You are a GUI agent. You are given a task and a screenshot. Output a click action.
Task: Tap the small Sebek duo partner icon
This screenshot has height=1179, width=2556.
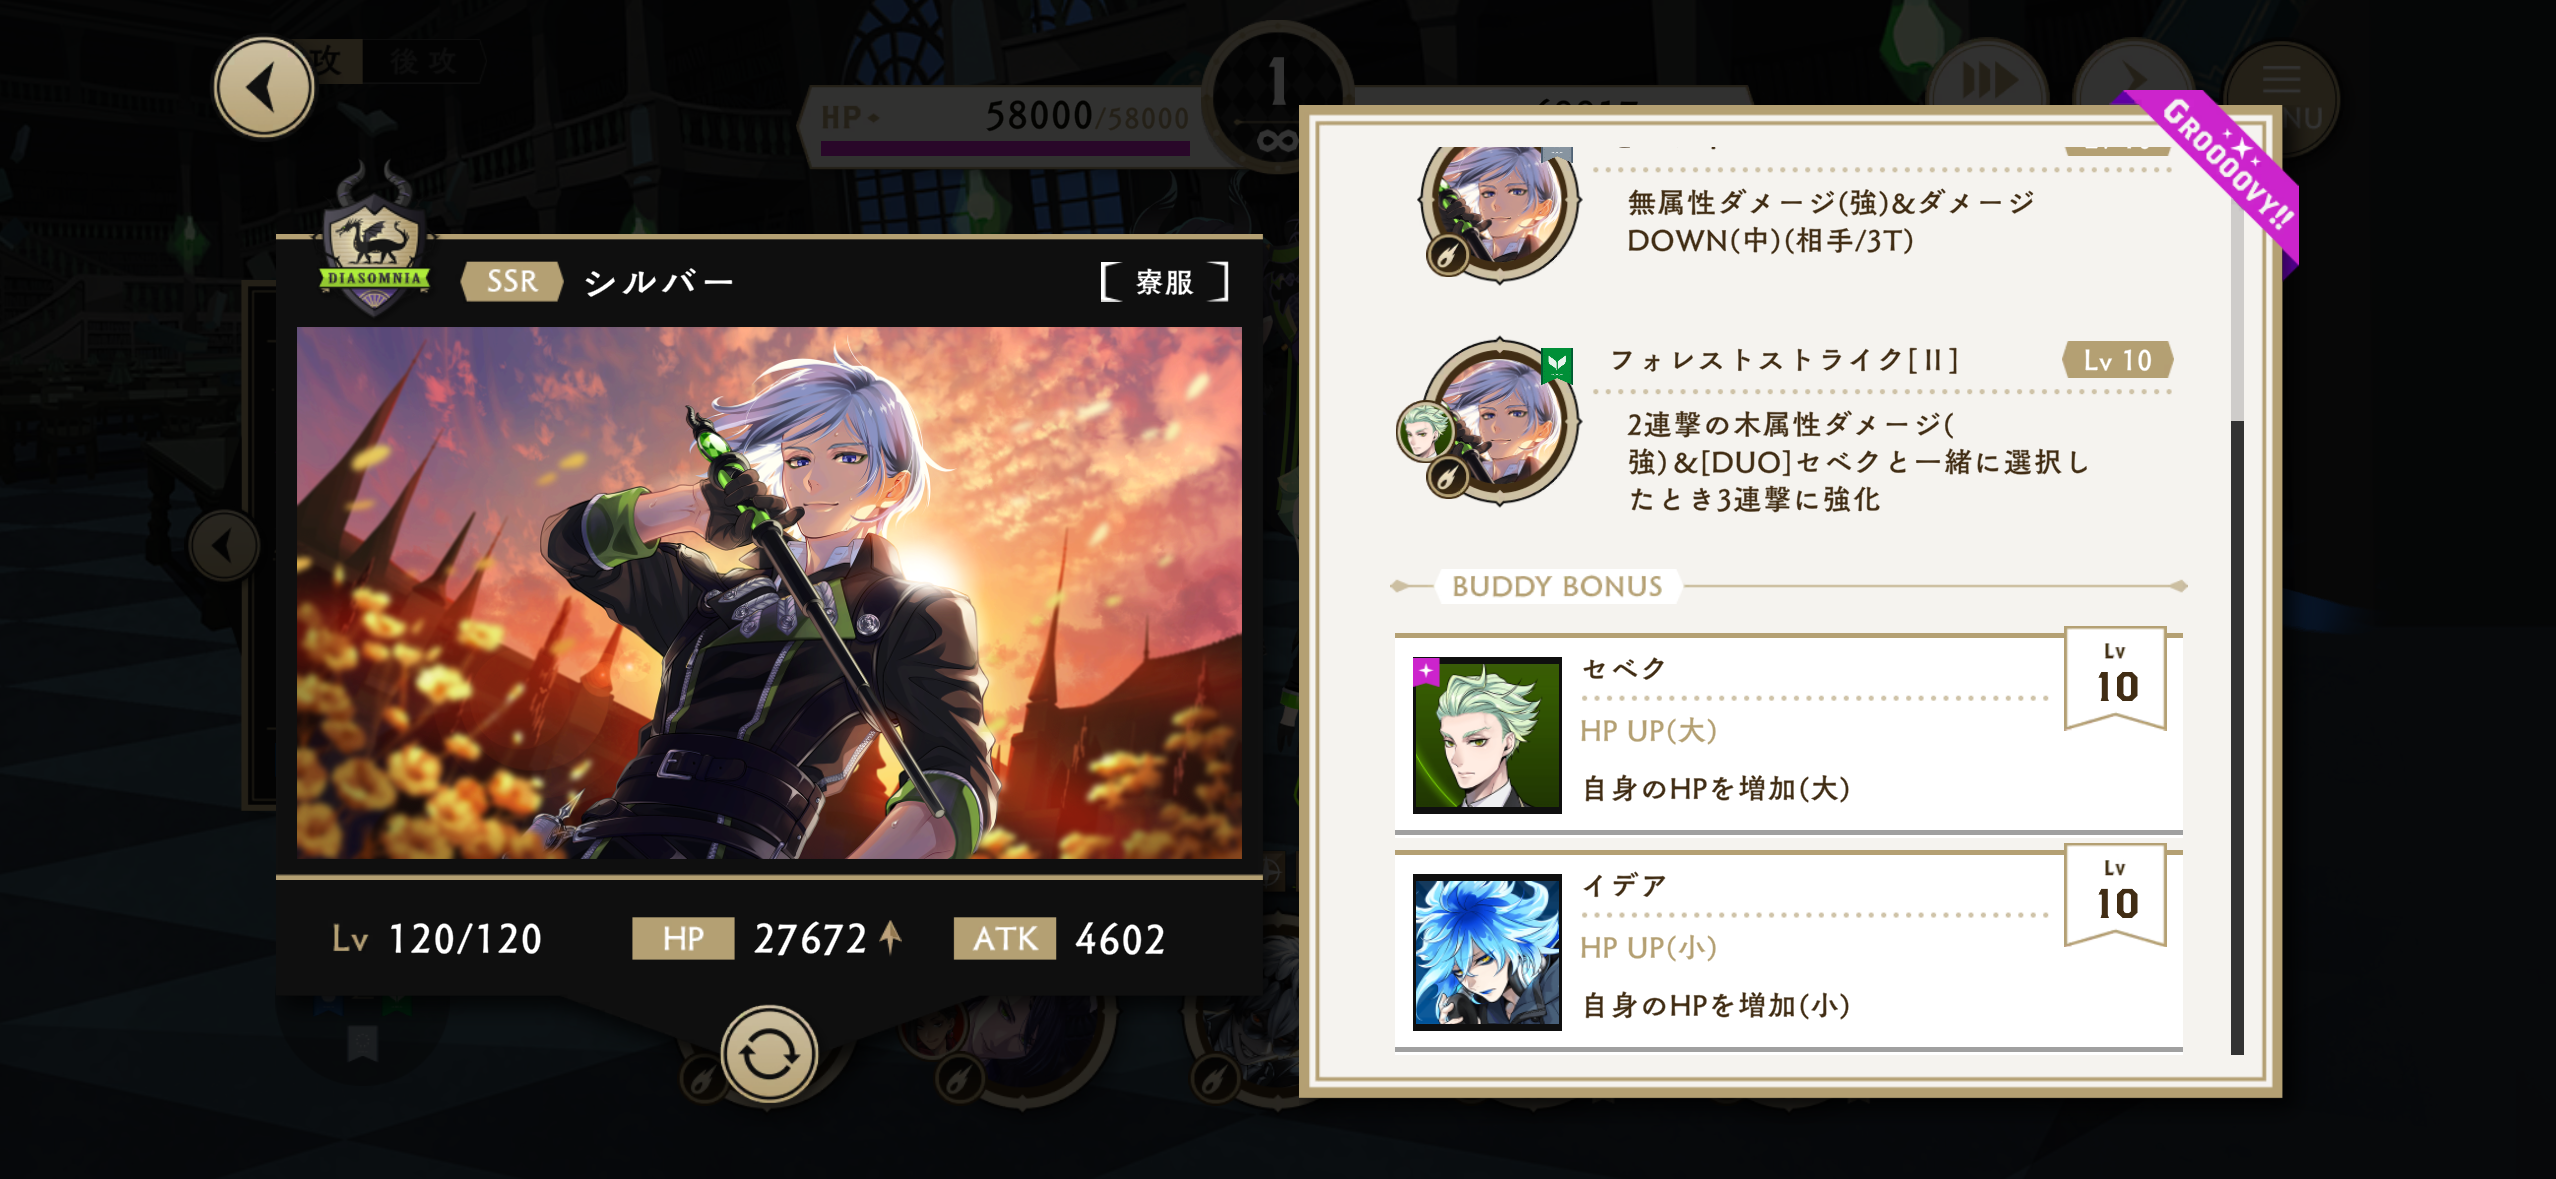[x=1425, y=431]
